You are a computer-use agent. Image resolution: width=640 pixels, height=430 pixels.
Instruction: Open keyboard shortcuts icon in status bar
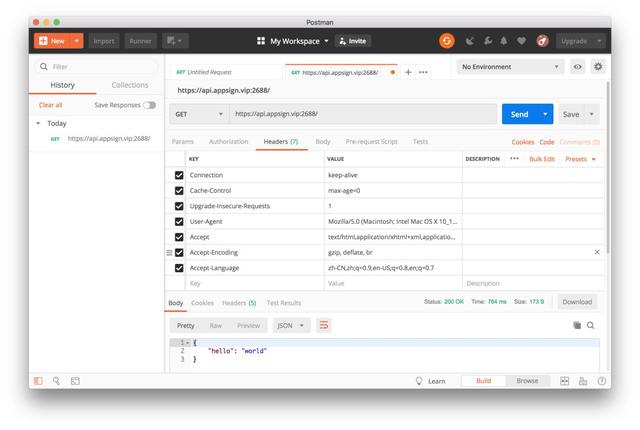[583, 381]
